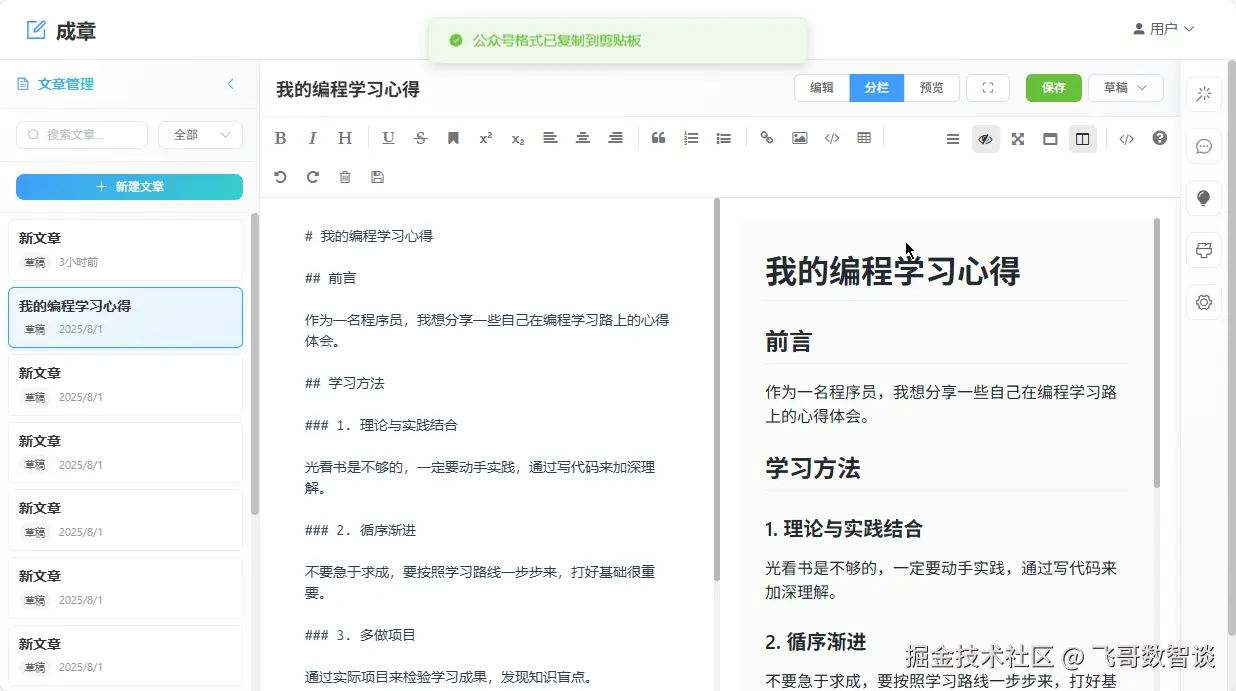Toggle fullscreen mode next to 预览 tab

pyautogui.click(x=988, y=88)
